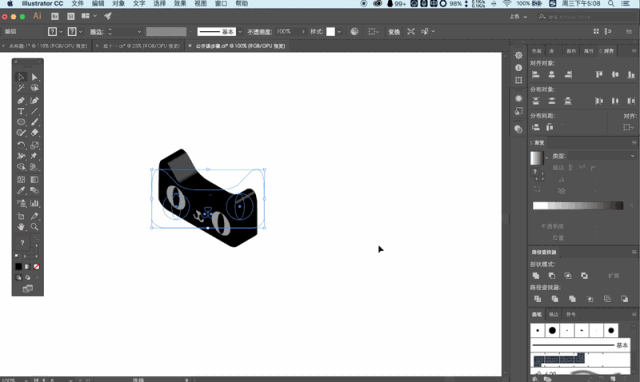Expand the opacity value arrow
This screenshot has height=382, width=640.
point(303,31)
